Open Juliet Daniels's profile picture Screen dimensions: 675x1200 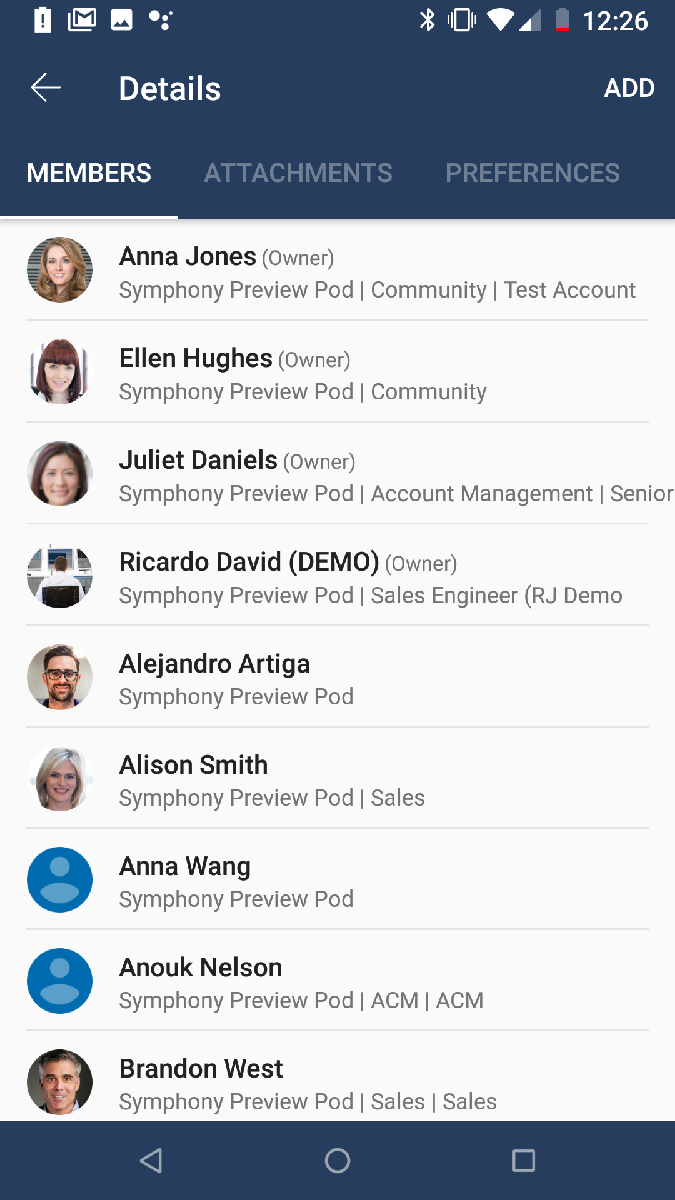pos(60,474)
